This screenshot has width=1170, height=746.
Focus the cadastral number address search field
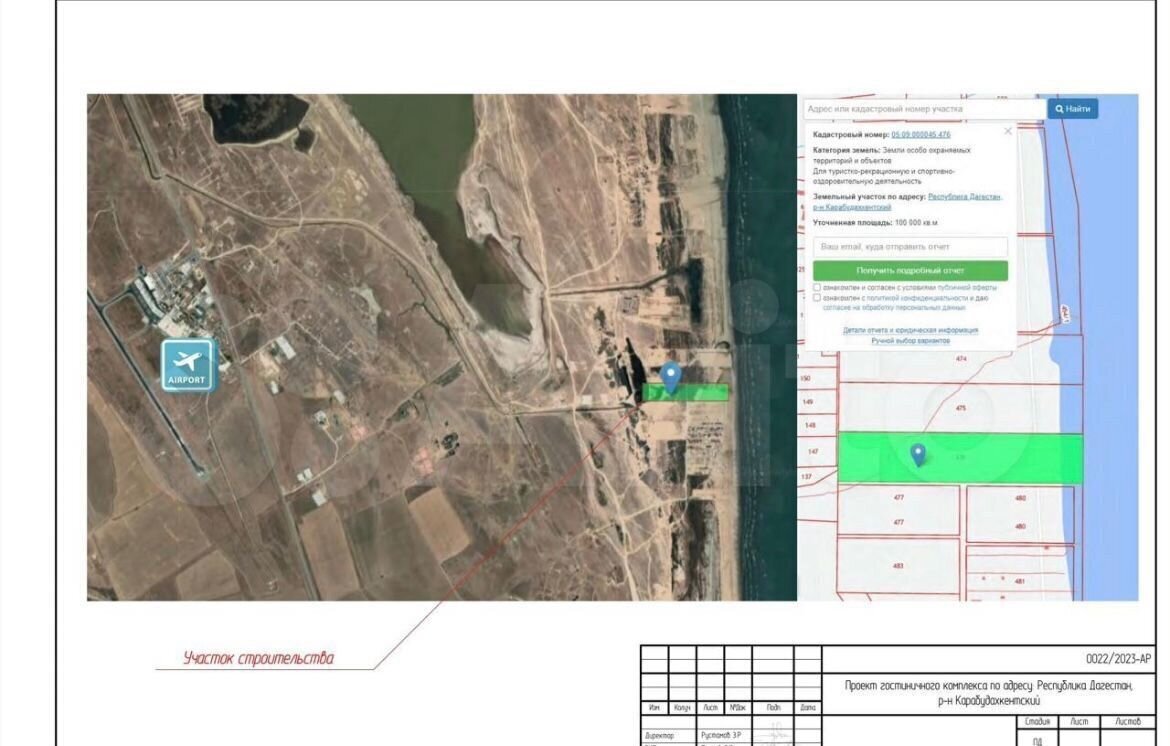click(925, 109)
